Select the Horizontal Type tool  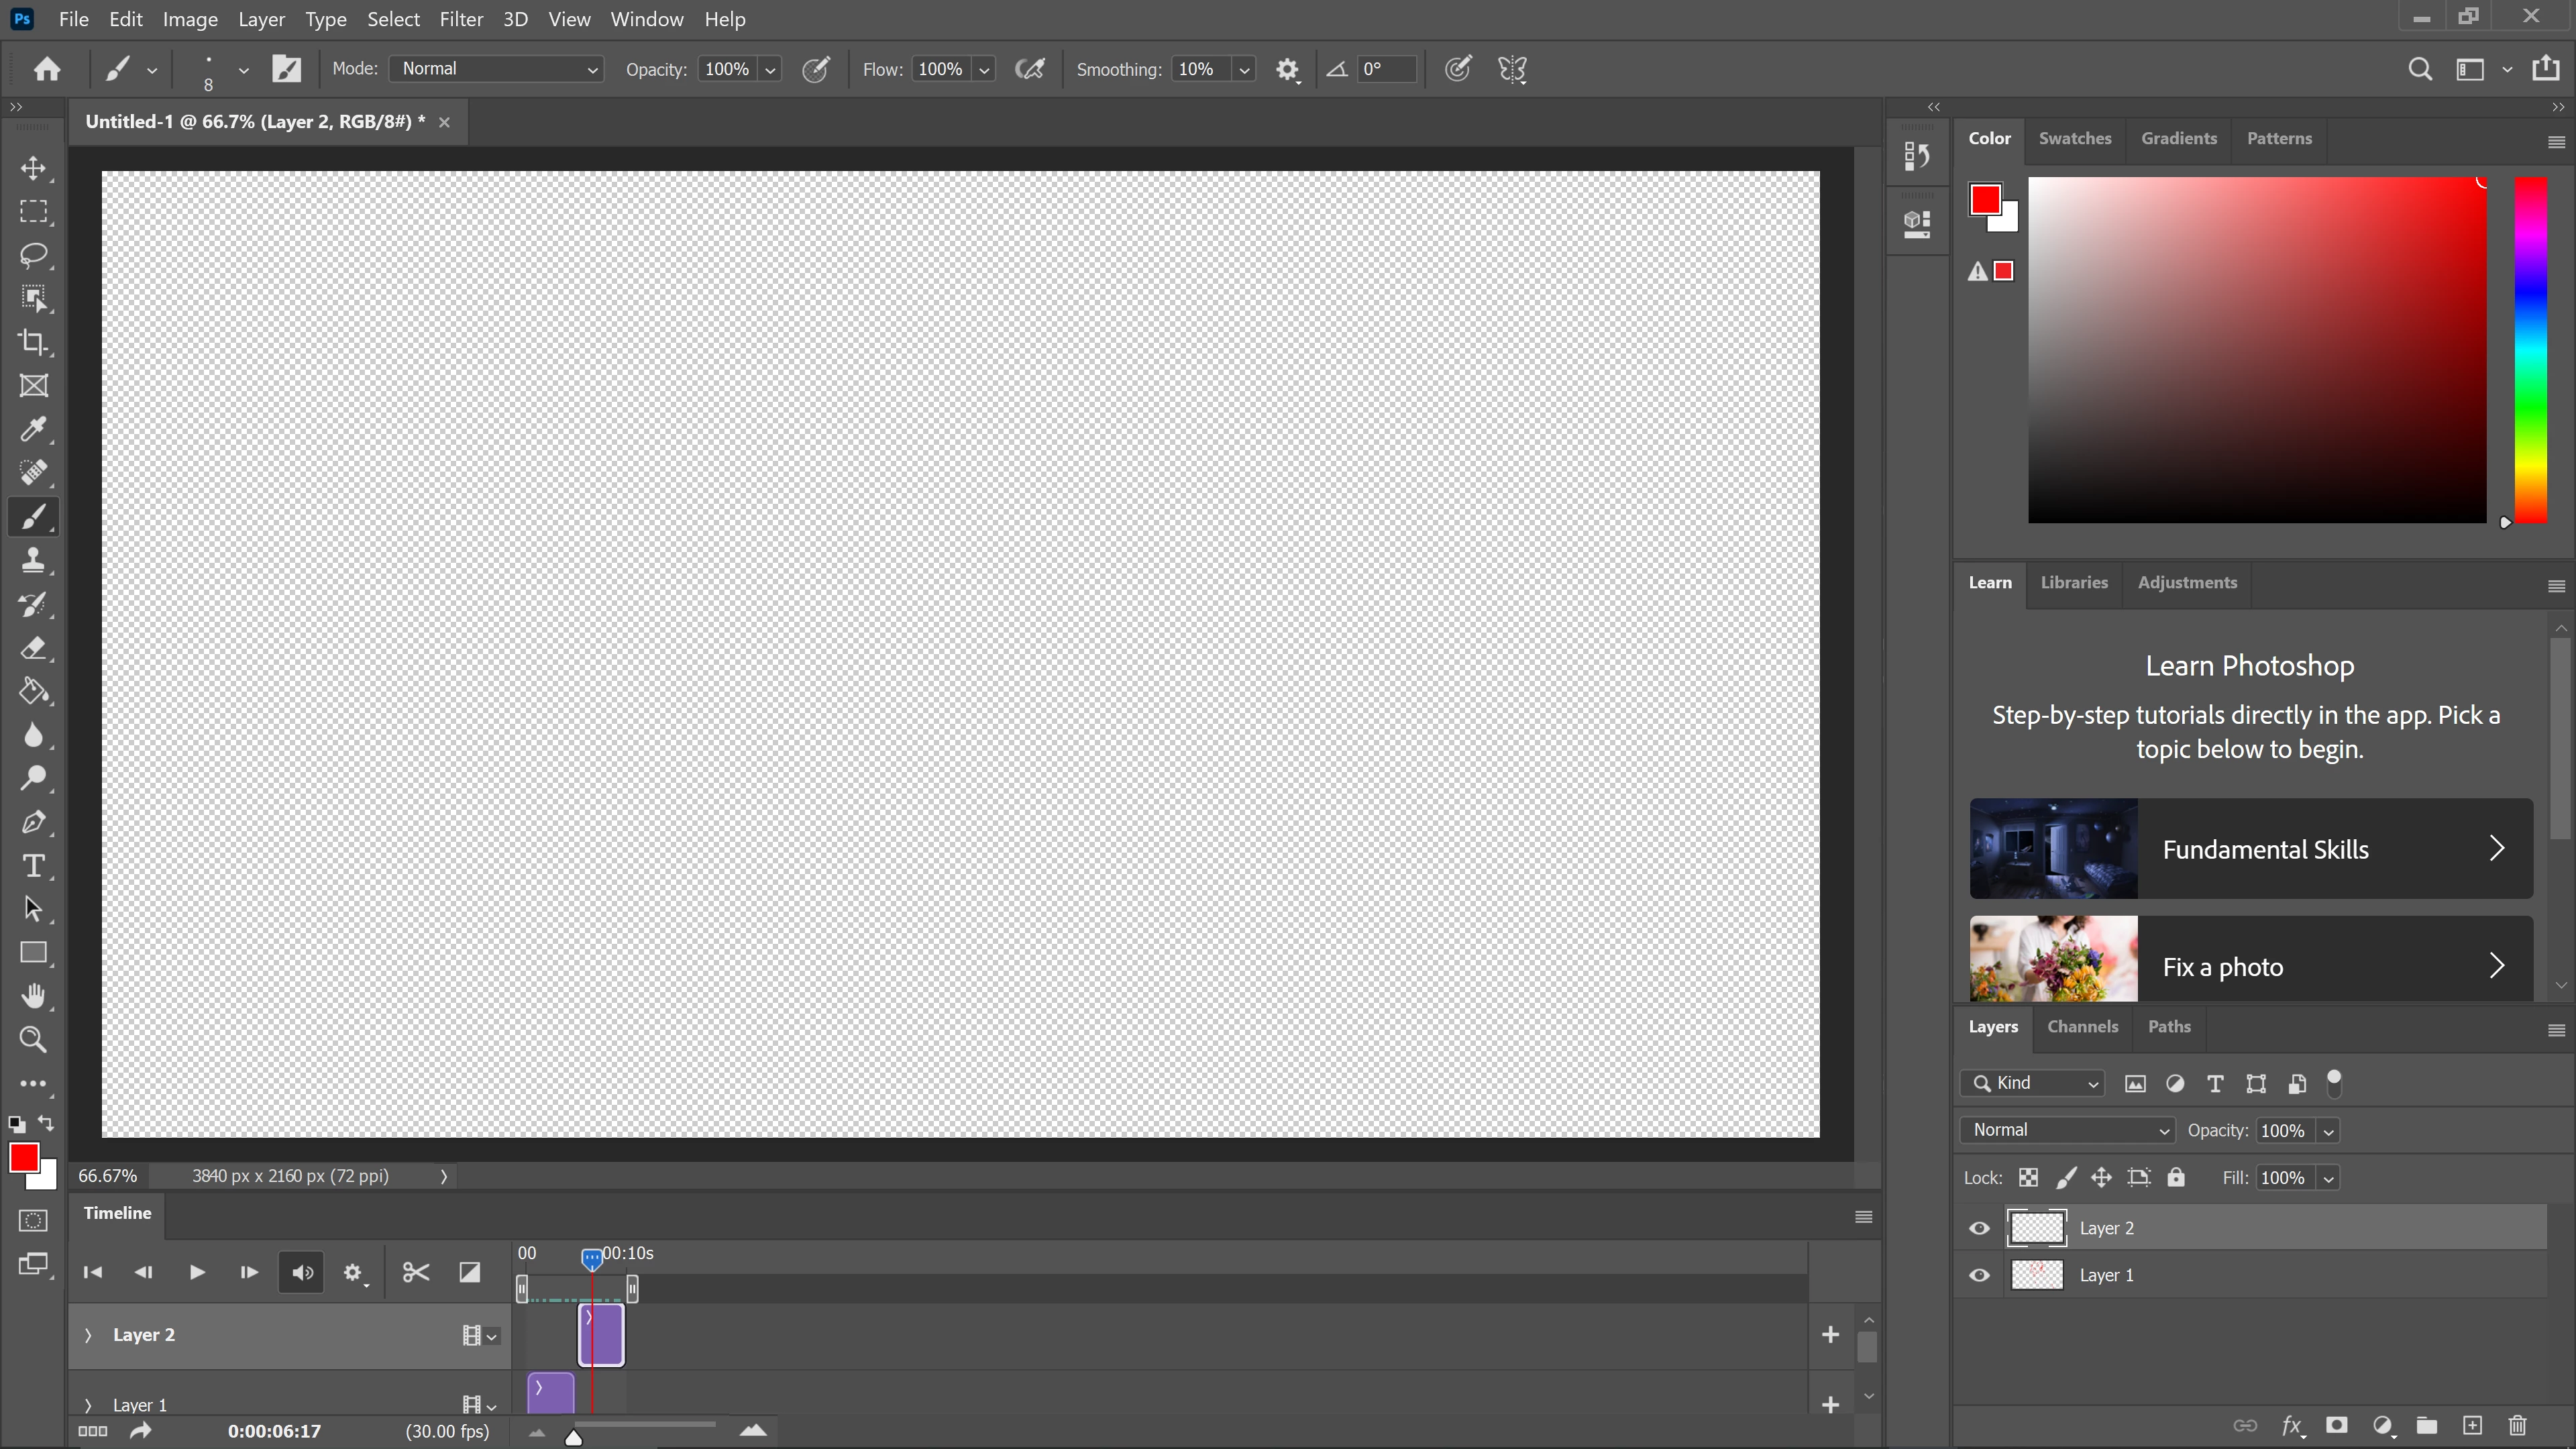33,866
